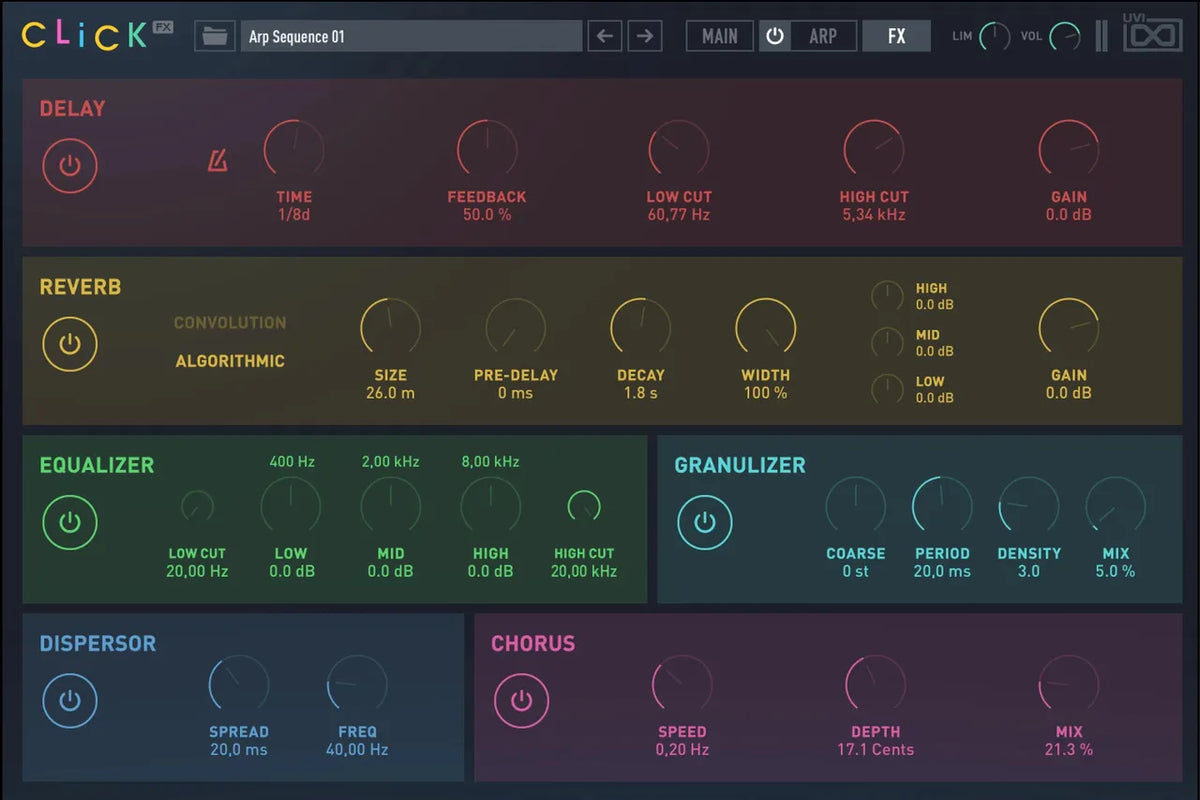The height and width of the screenshot is (800, 1200).
Task: Switch to the MAIN tab
Action: pos(720,36)
